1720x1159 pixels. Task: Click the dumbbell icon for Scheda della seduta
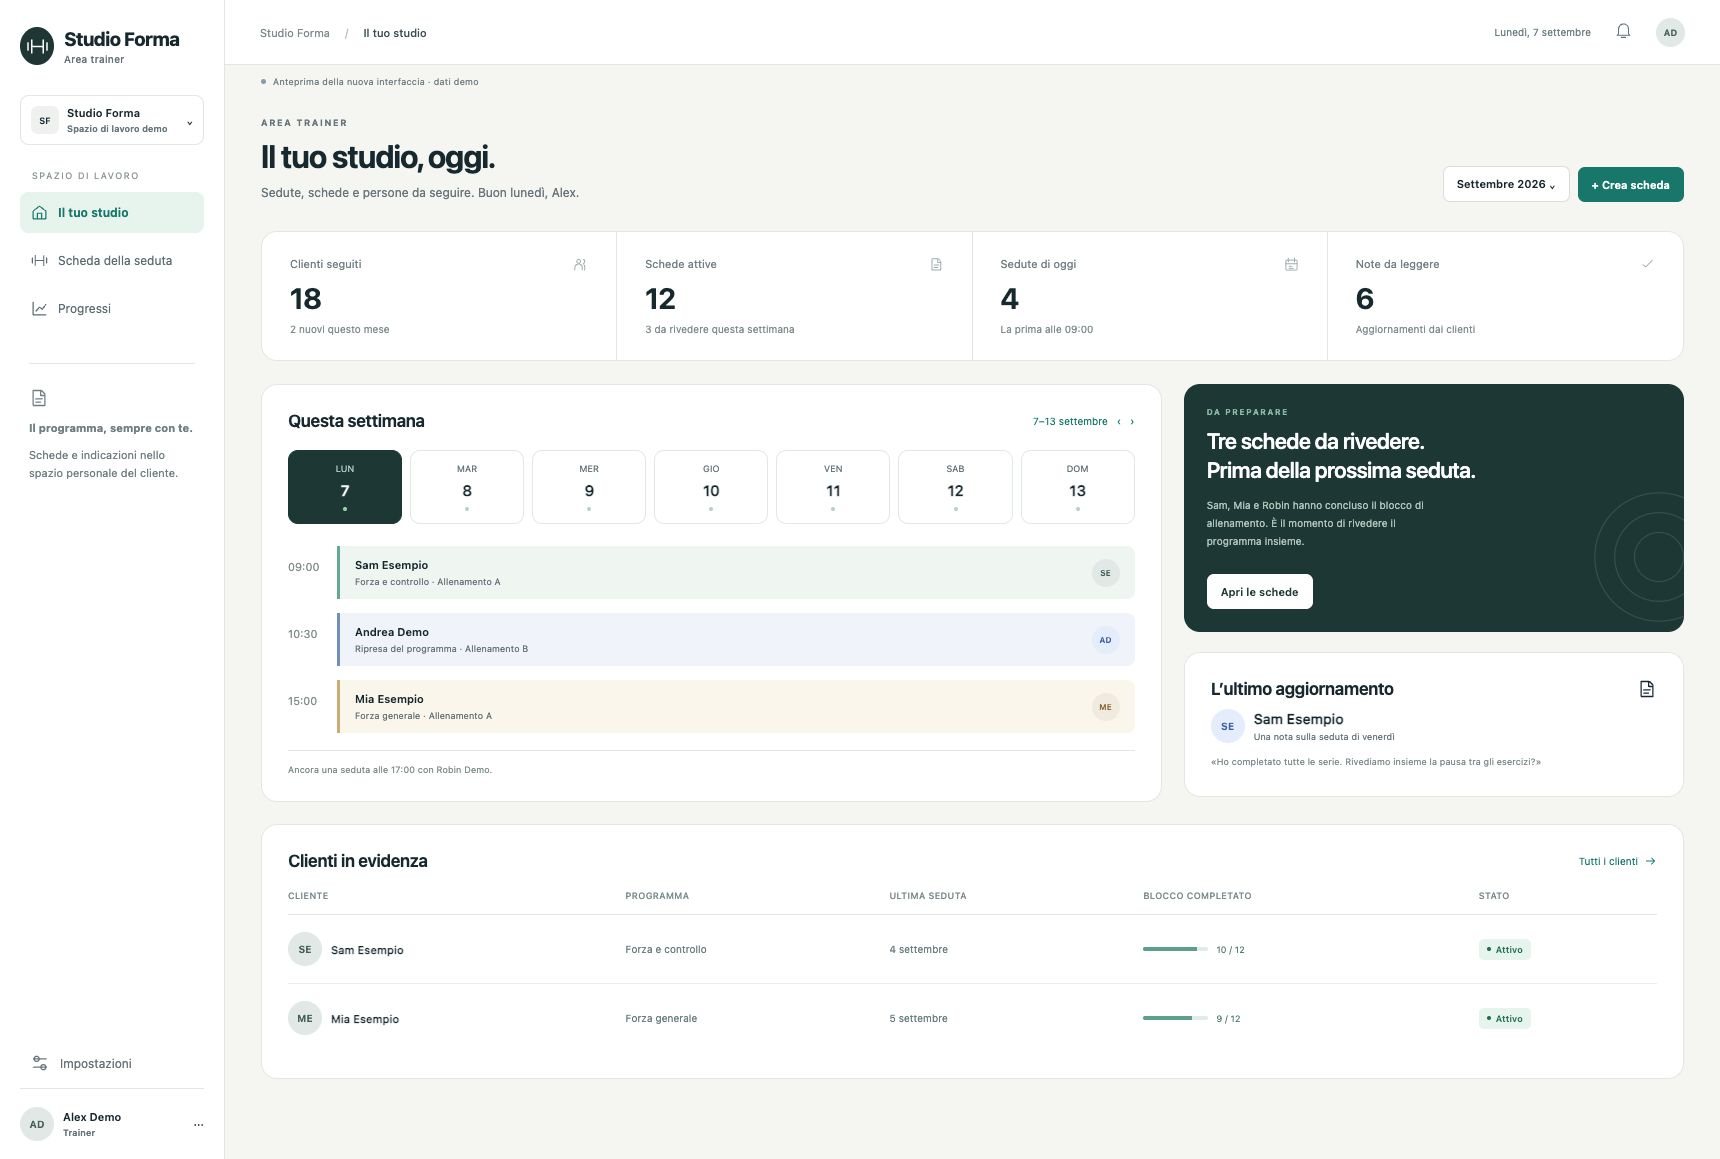(x=40, y=261)
